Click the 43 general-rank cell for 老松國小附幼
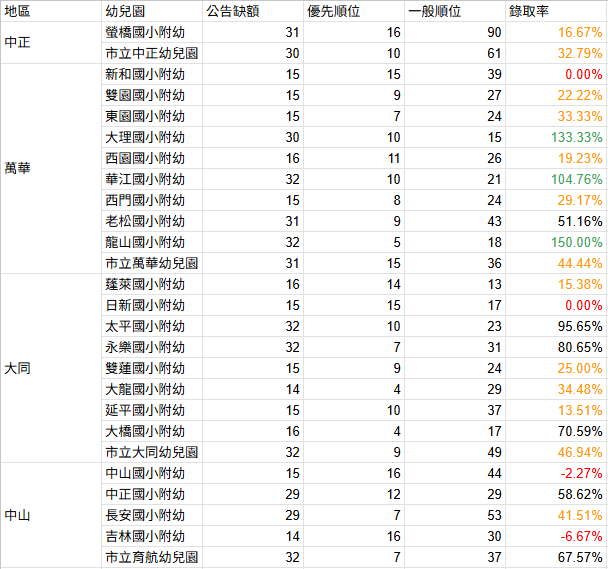The image size is (608, 569). point(455,221)
